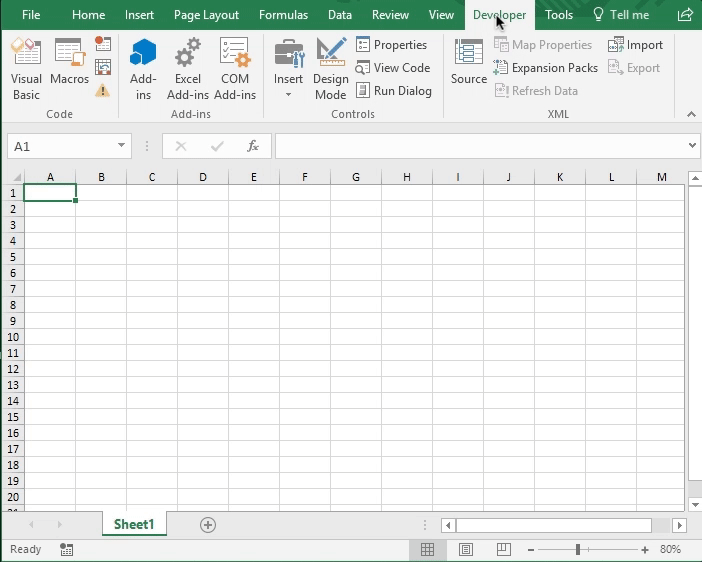Add a new sheet with plus button
Screen dimensions: 702x562
coord(208,525)
